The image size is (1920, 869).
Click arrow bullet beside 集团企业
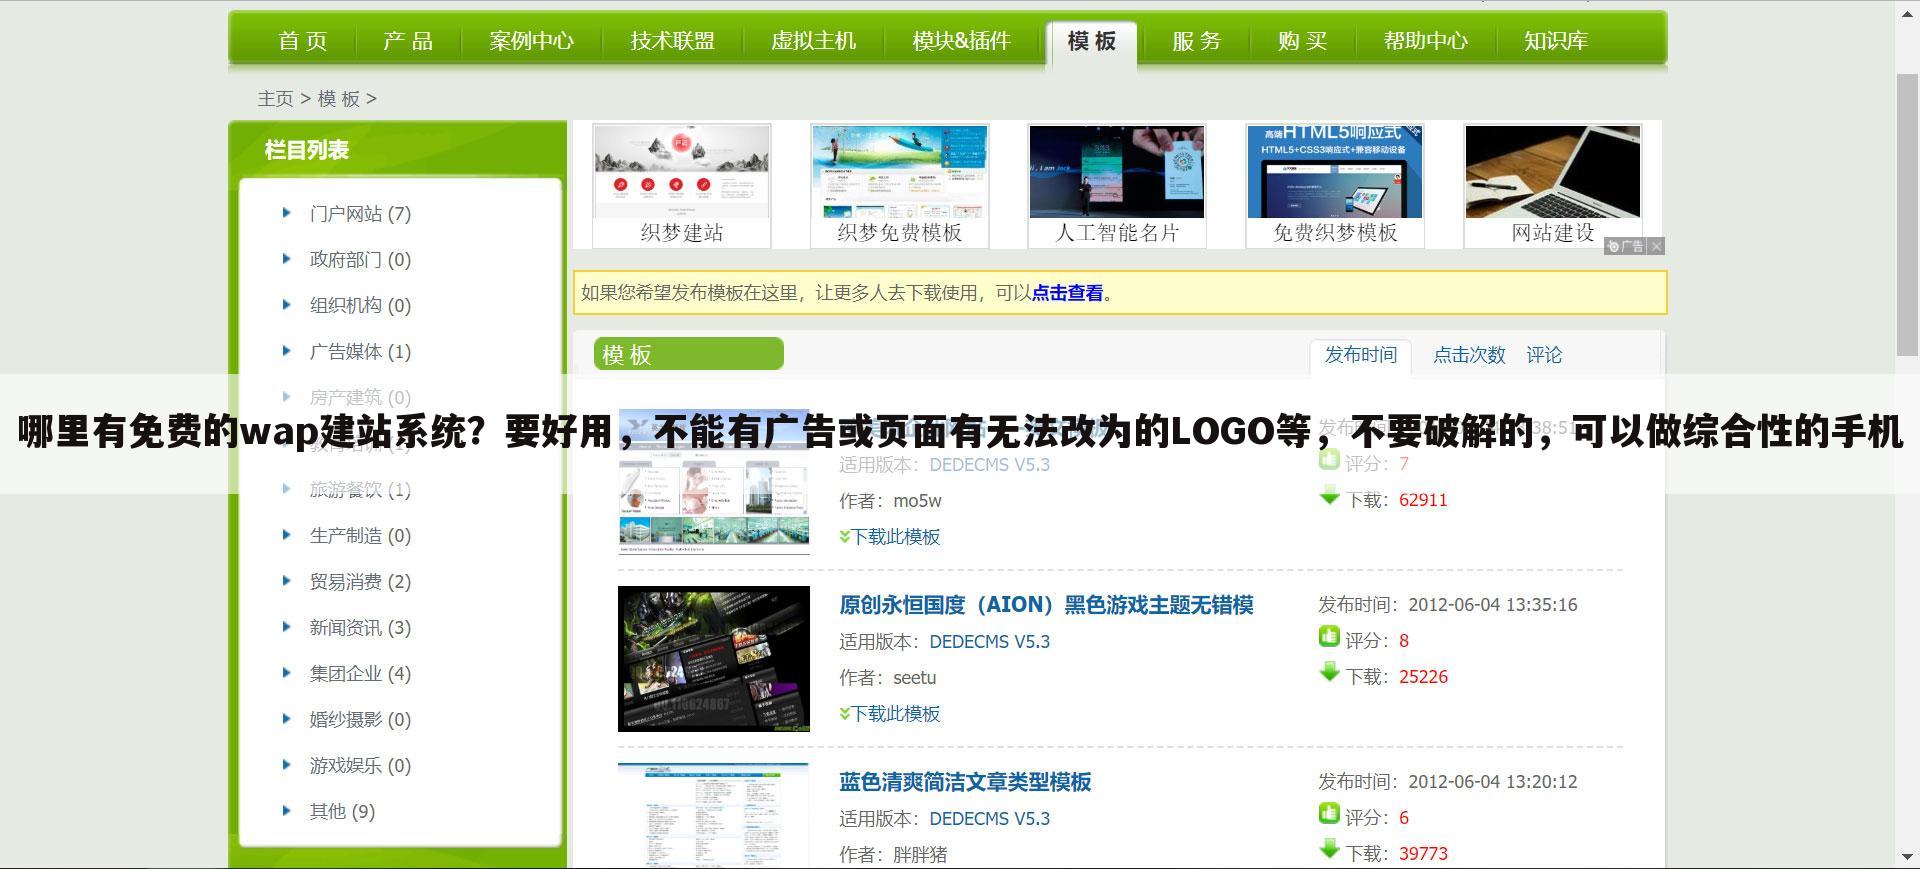[286, 673]
